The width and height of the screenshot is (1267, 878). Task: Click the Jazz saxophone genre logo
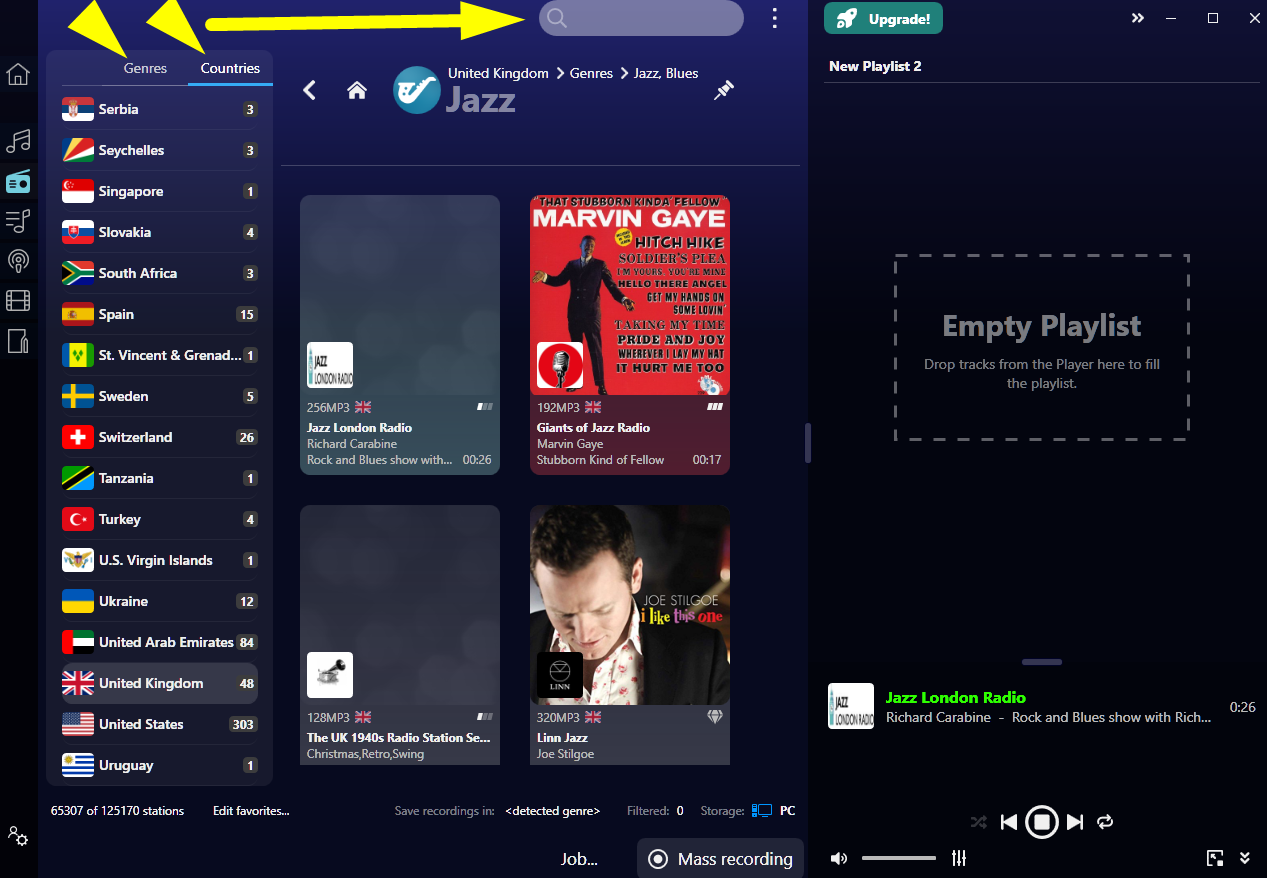click(x=416, y=90)
